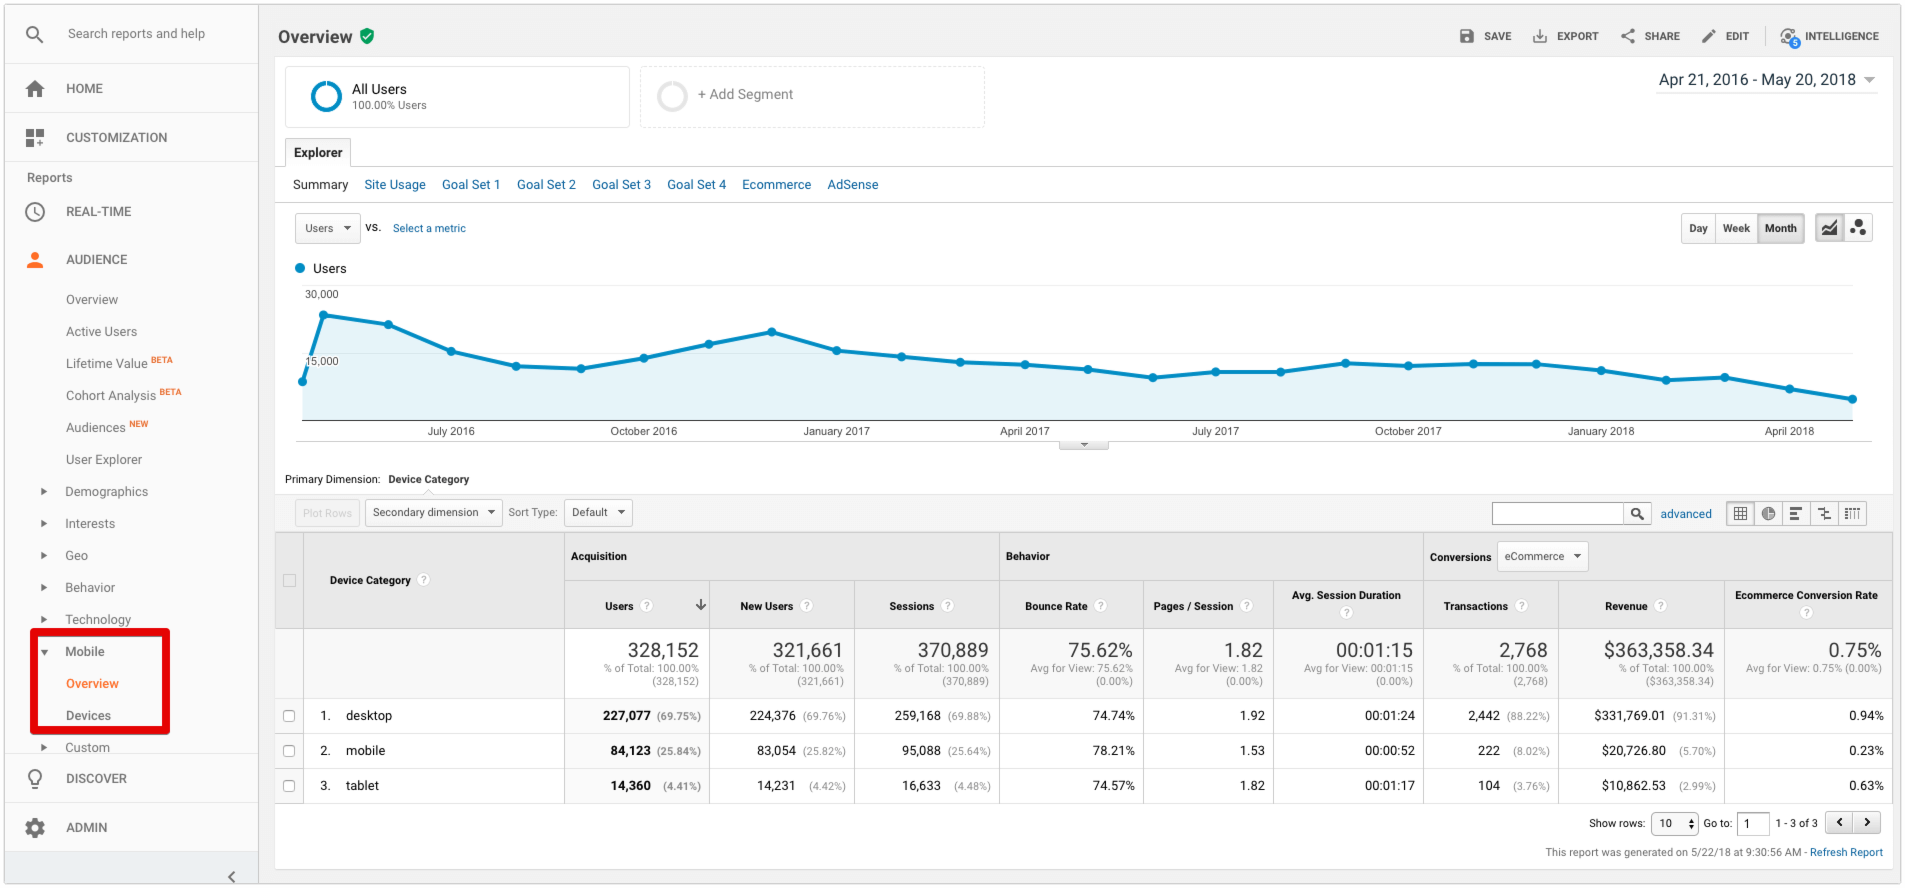Select the Explorer tab

coord(318,153)
